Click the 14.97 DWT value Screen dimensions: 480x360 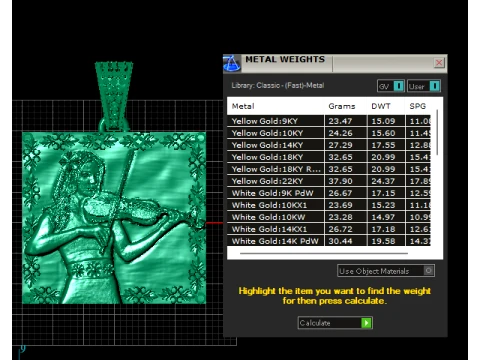[x=383, y=217]
